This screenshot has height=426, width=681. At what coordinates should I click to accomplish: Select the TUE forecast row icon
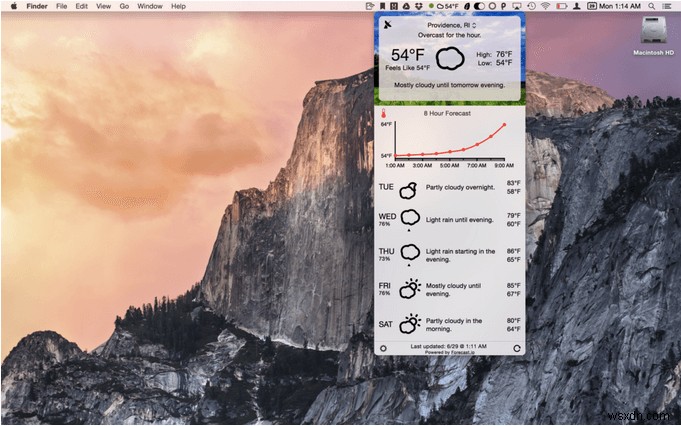click(x=408, y=190)
